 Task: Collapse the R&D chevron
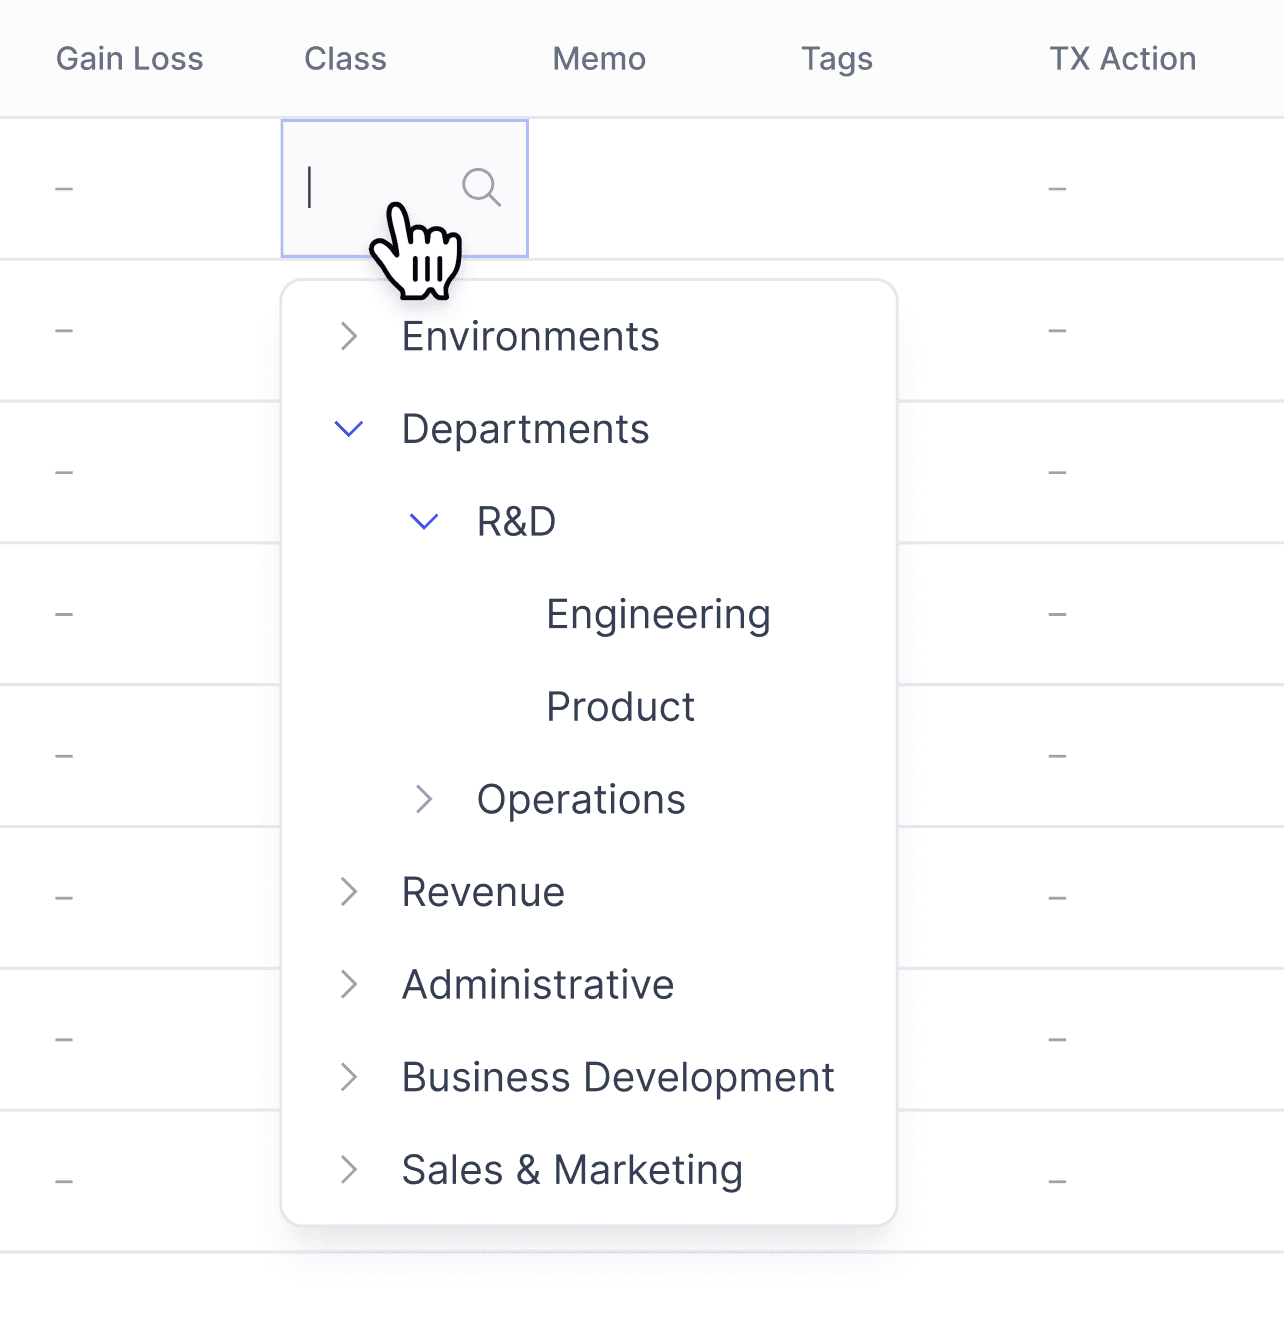click(424, 521)
